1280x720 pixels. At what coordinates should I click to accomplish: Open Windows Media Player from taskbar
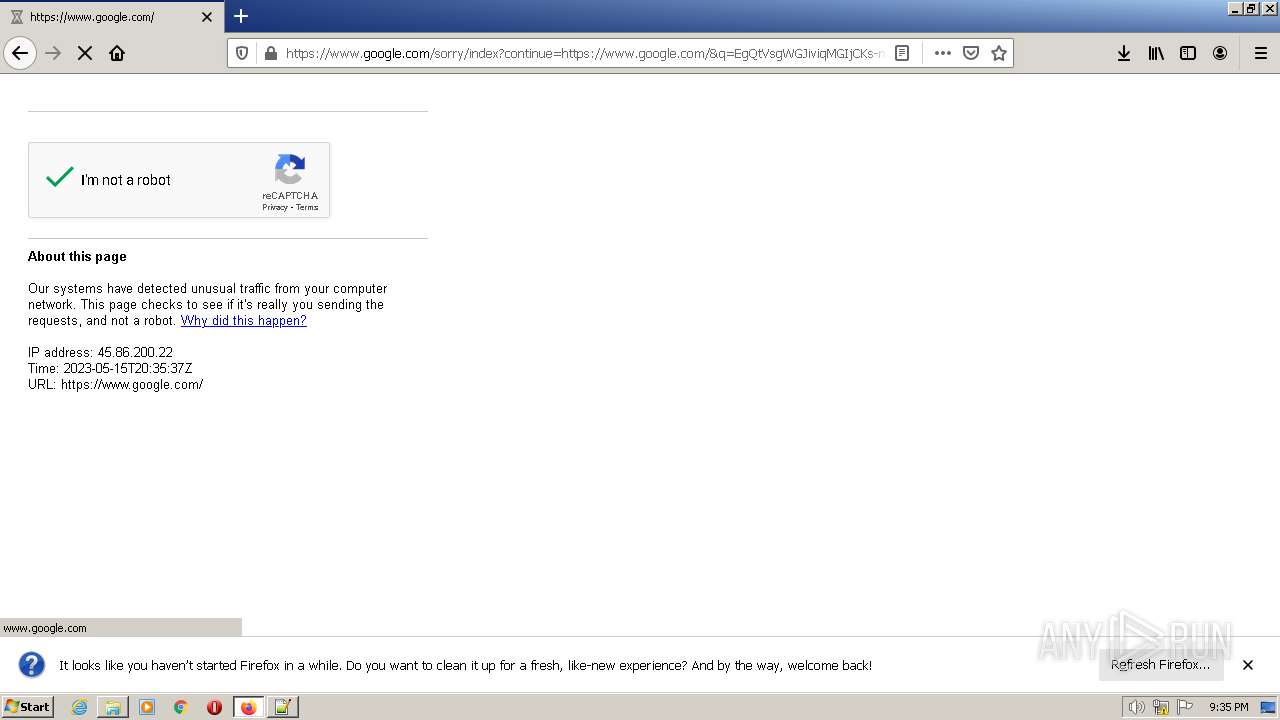click(147, 707)
